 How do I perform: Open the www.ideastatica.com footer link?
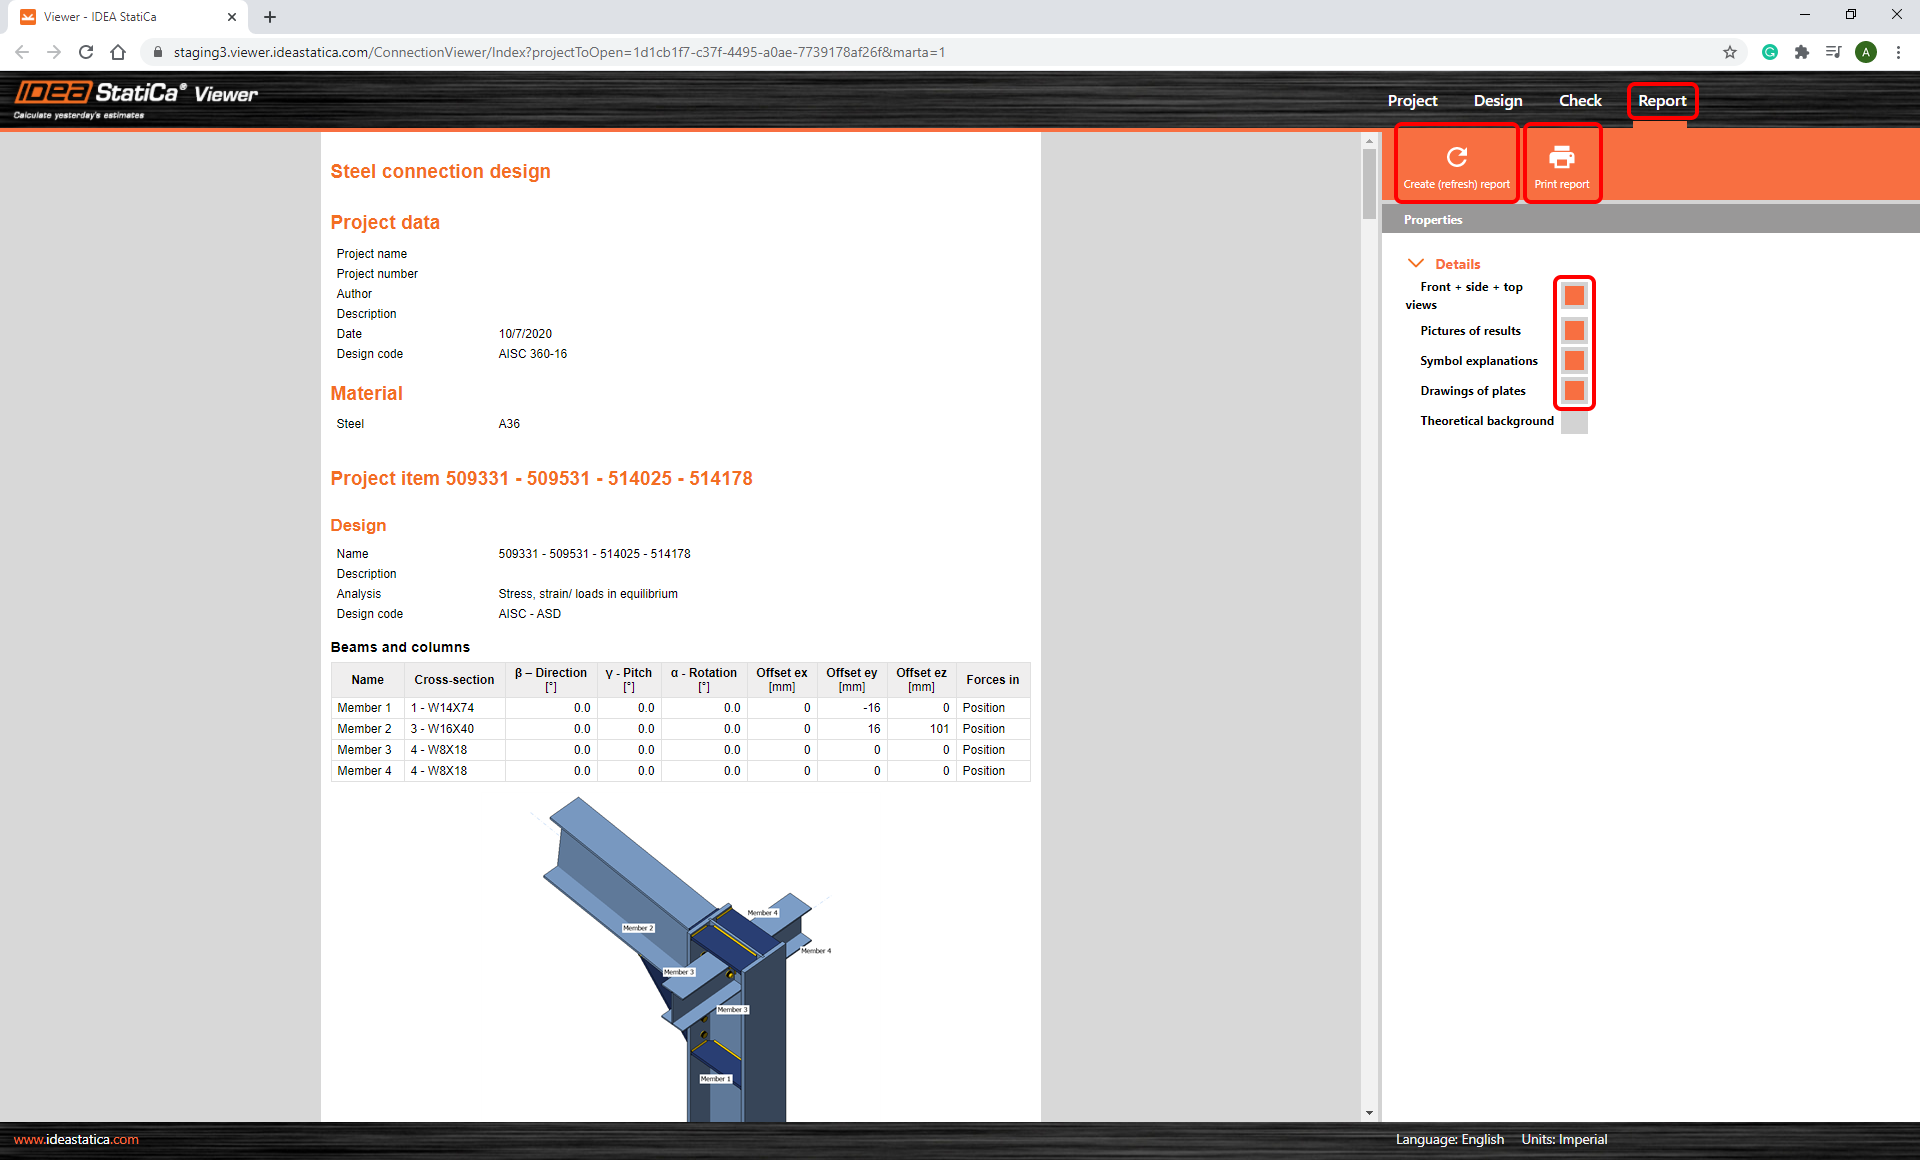76,1139
